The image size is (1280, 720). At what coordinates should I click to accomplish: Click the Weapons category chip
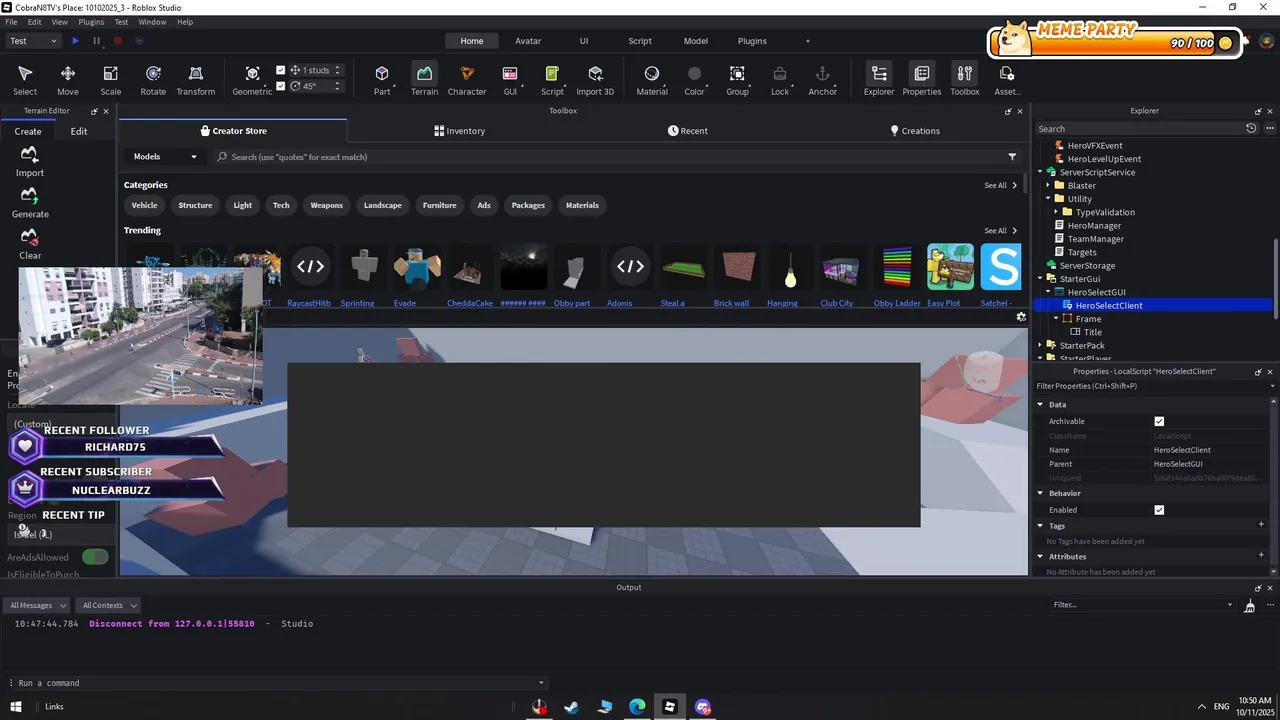point(327,205)
